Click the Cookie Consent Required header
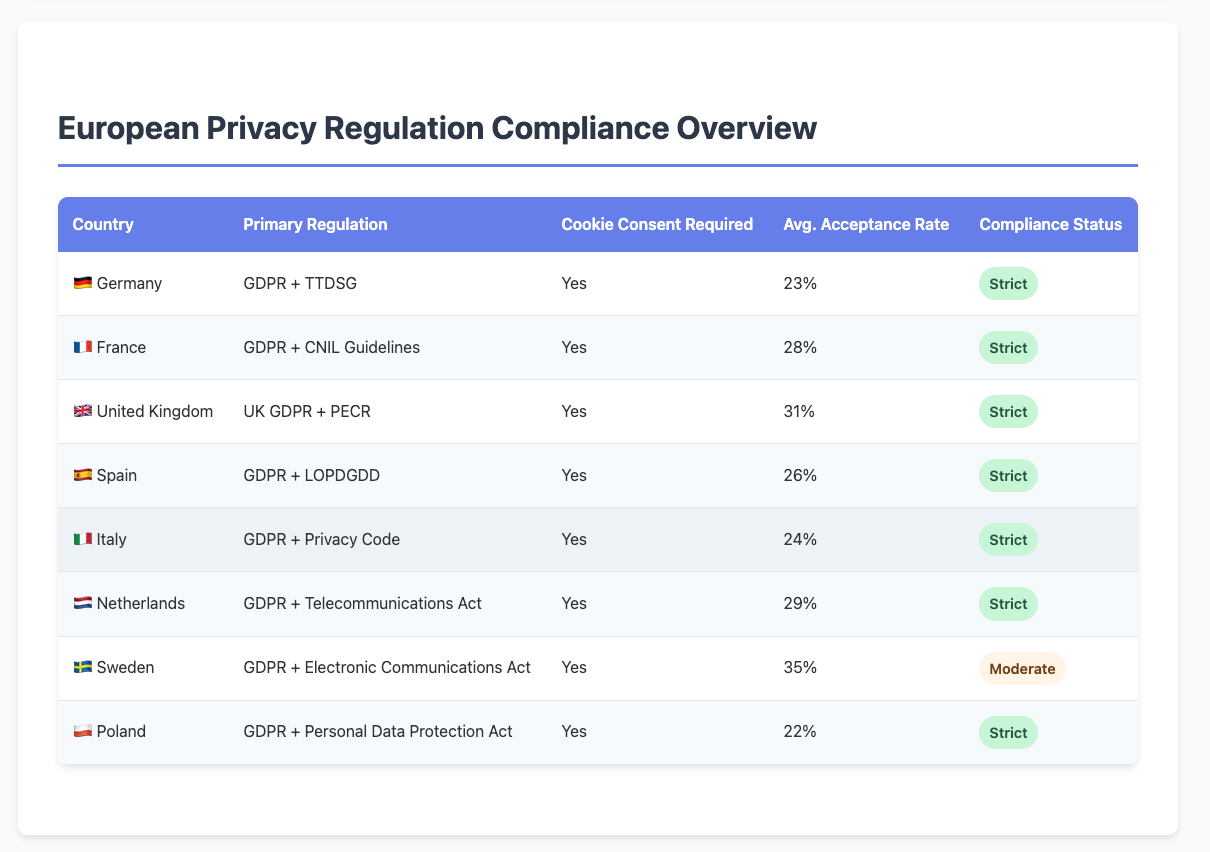Viewport: 1210px width, 852px height. [x=657, y=225]
